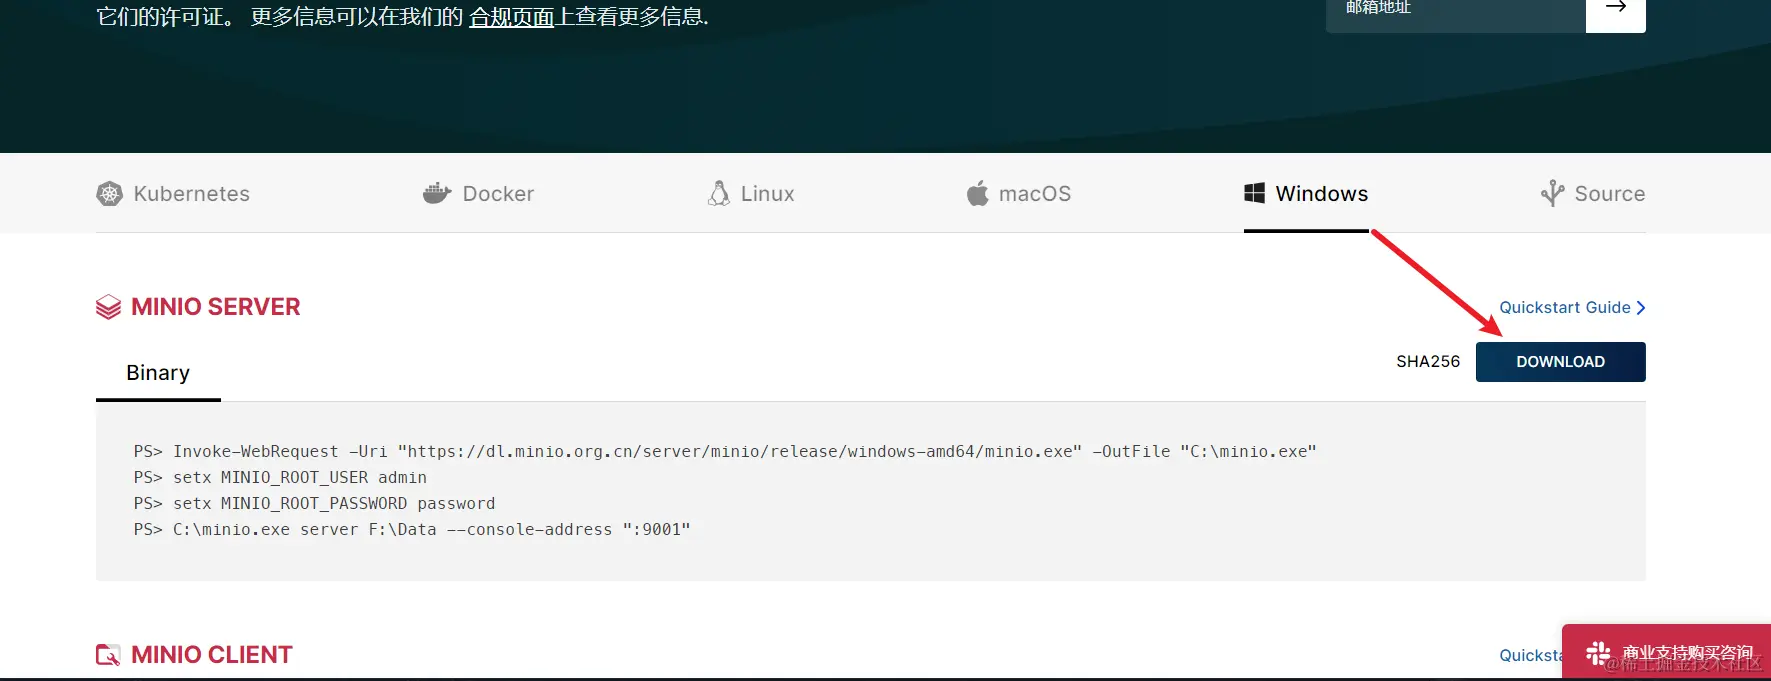This screenshot has width=1771, height=681.
Task: Click the DOWNLOAD button for MinIO Server
Action: click(1560, 362)
